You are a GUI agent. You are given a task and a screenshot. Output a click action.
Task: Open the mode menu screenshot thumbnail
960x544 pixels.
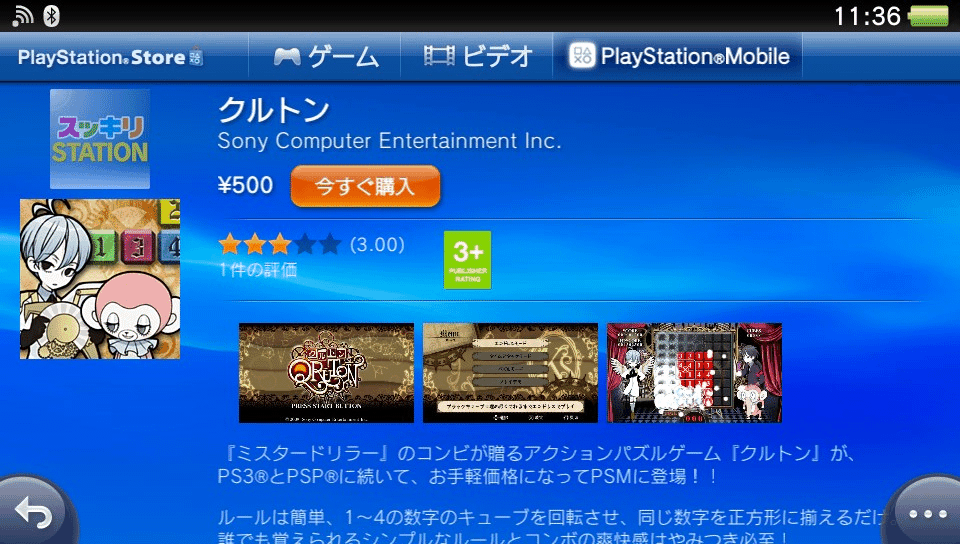pos(510,373)
